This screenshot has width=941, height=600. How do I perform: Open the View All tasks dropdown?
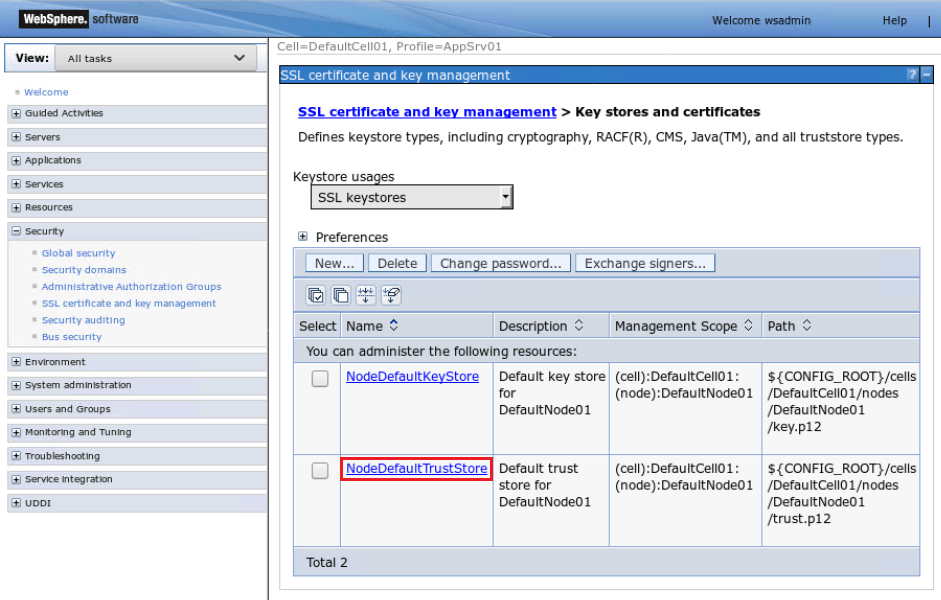[156, 58]
